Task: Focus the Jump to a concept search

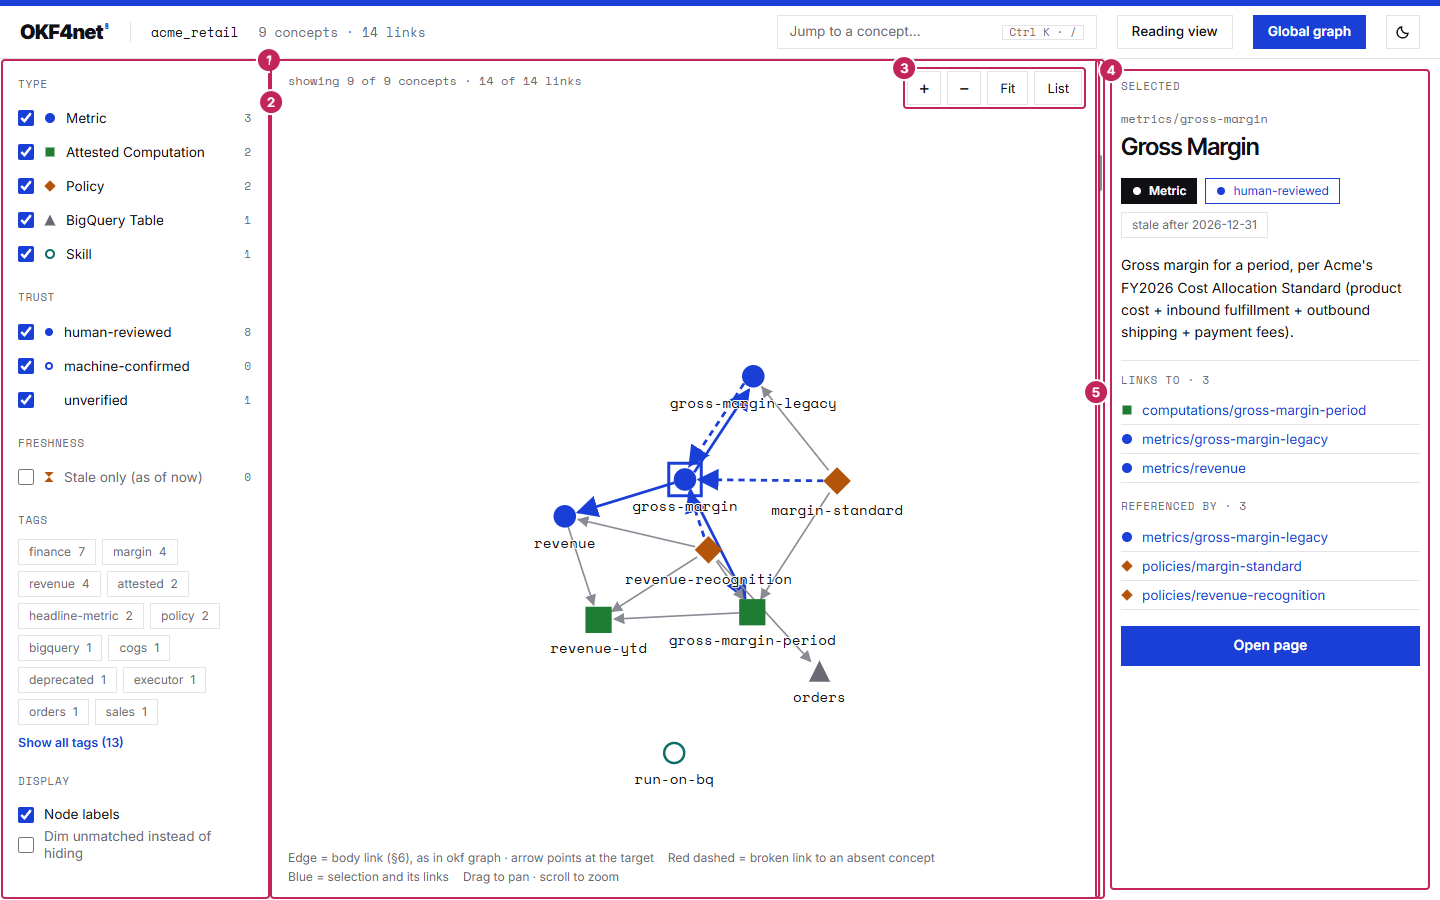Action: pos(936,32)
